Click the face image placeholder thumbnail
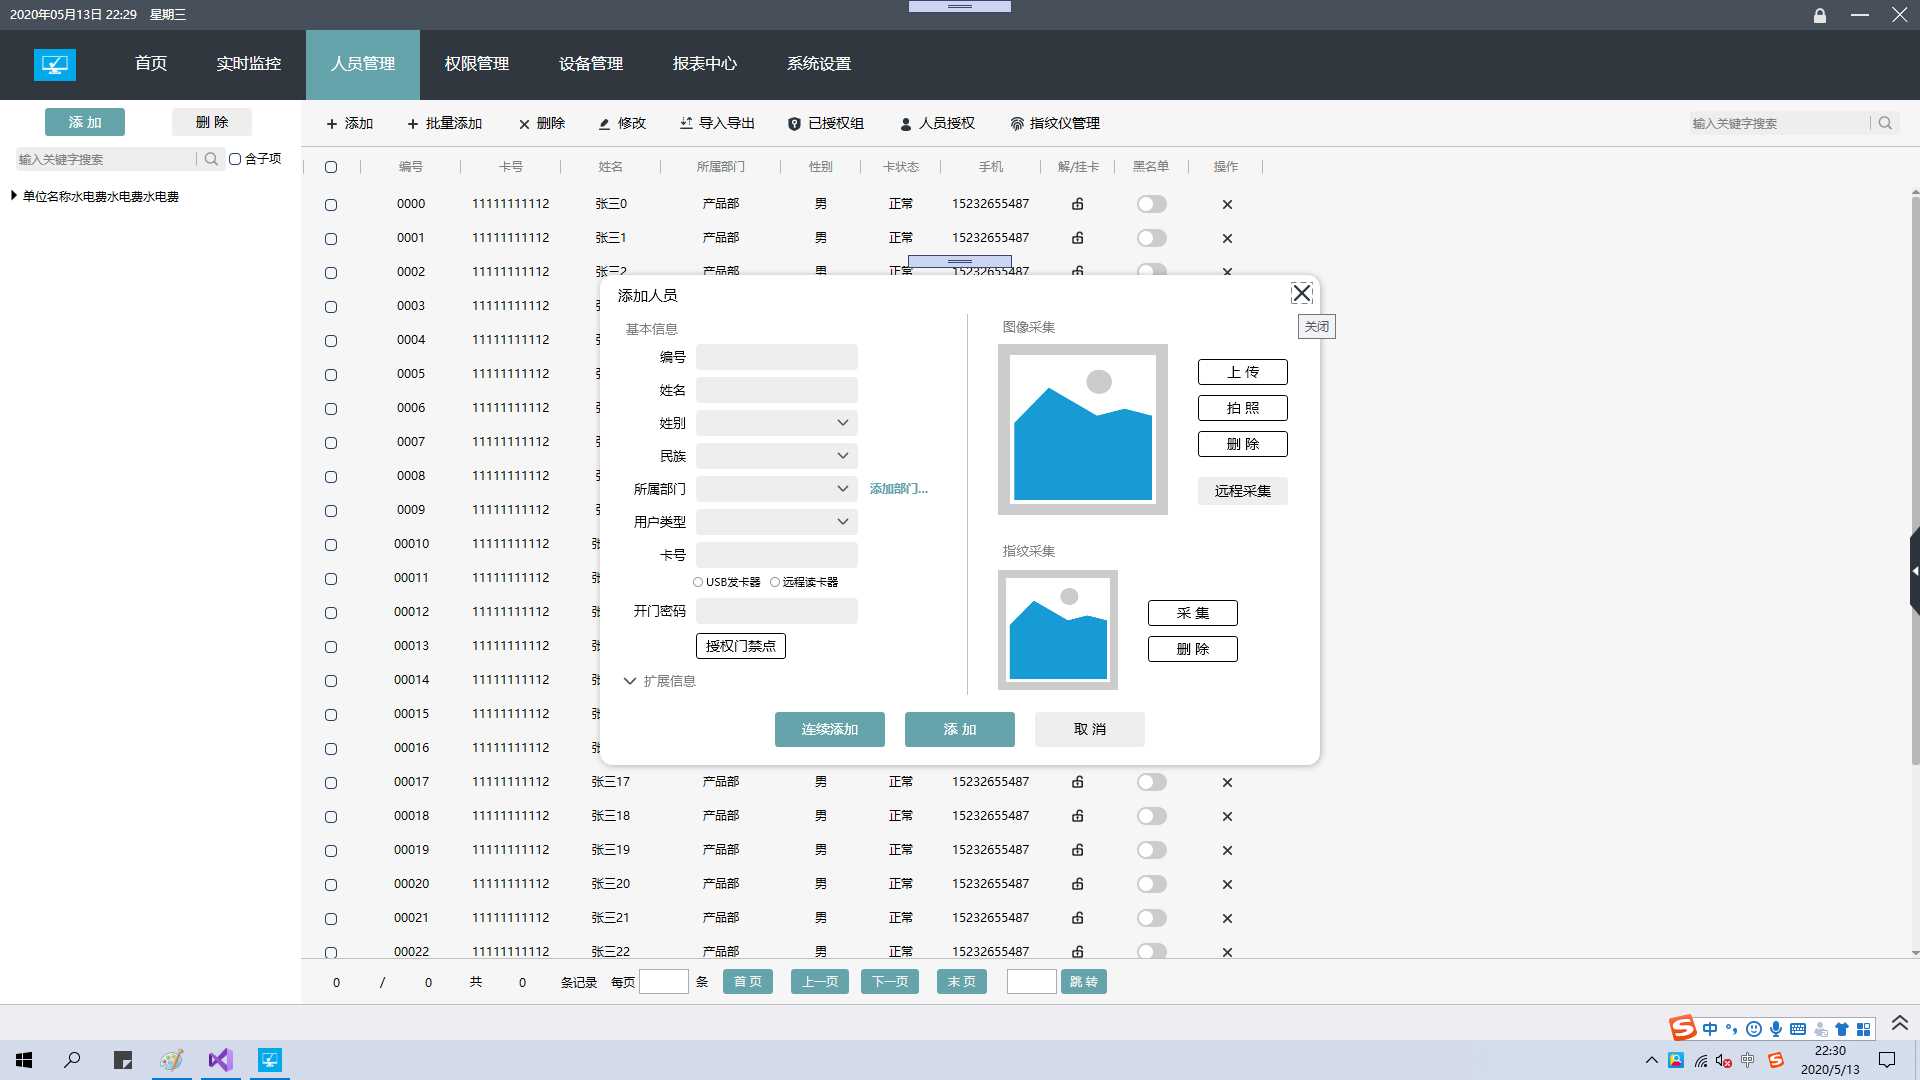The image size is (1920, 1080). 1083,429
